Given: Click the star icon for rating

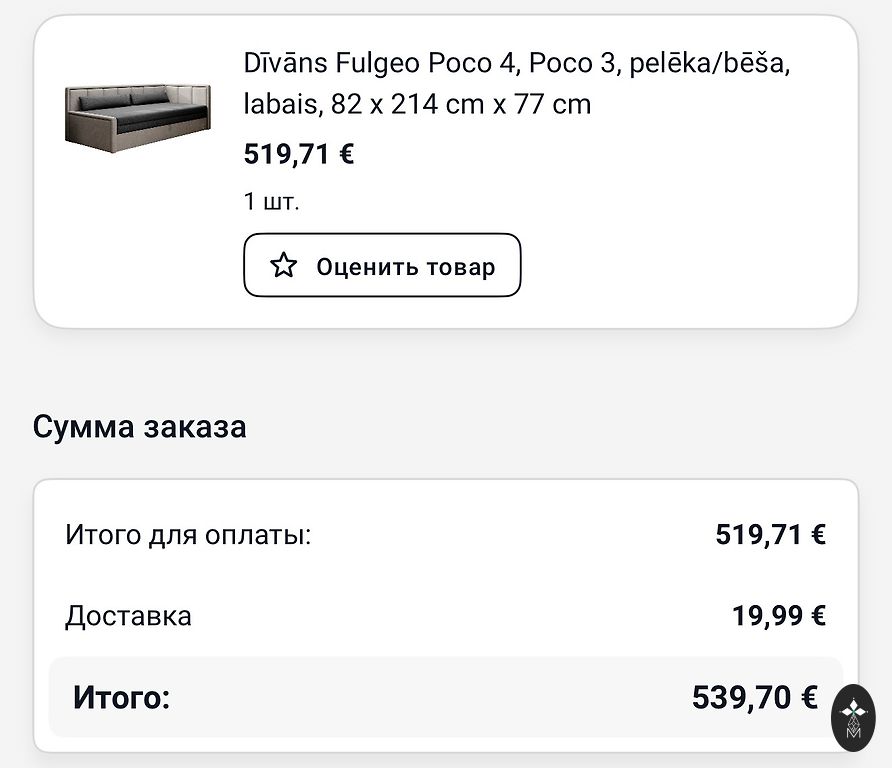Looking at the screenshot, I should 284,266.
